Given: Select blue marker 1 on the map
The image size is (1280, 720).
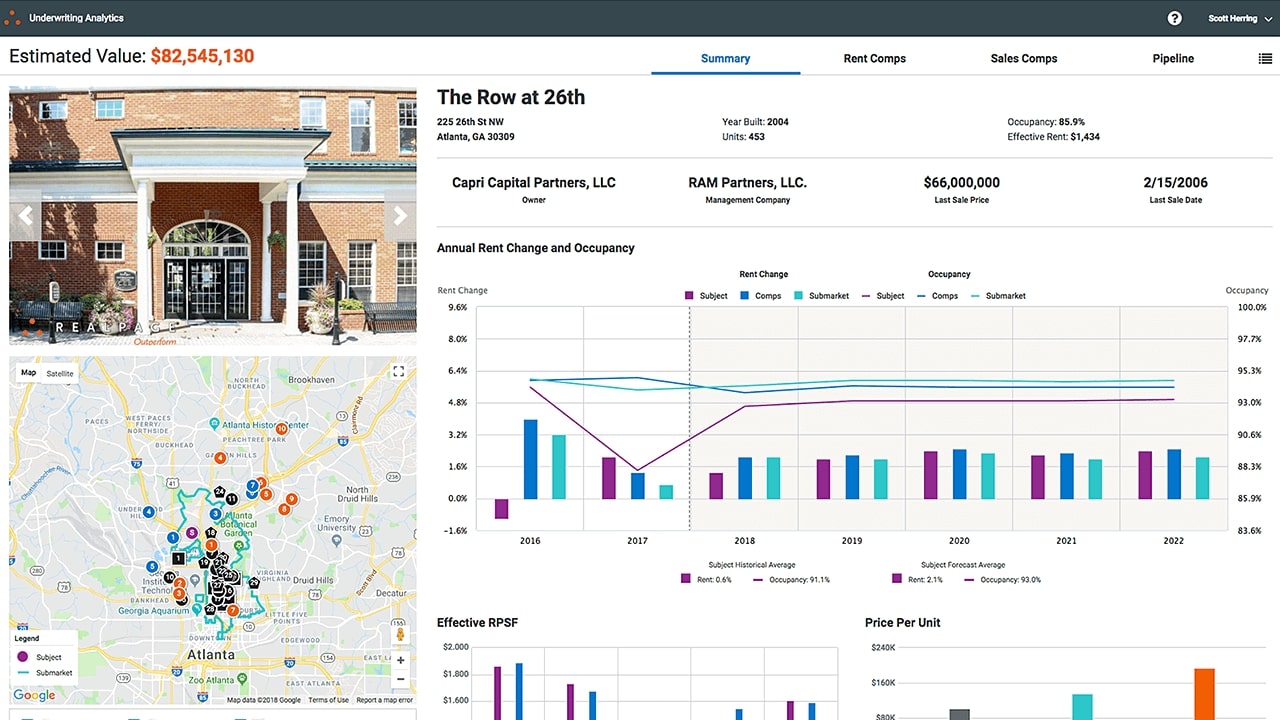Looking at the screenshot, I should pyautogui.click(x=173, y=537).
